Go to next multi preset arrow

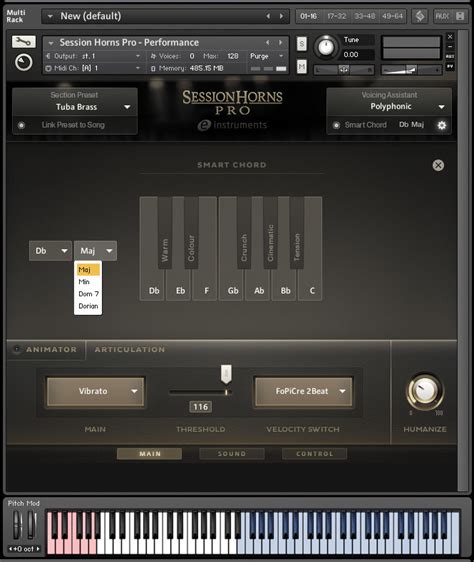tap(281, 16)
